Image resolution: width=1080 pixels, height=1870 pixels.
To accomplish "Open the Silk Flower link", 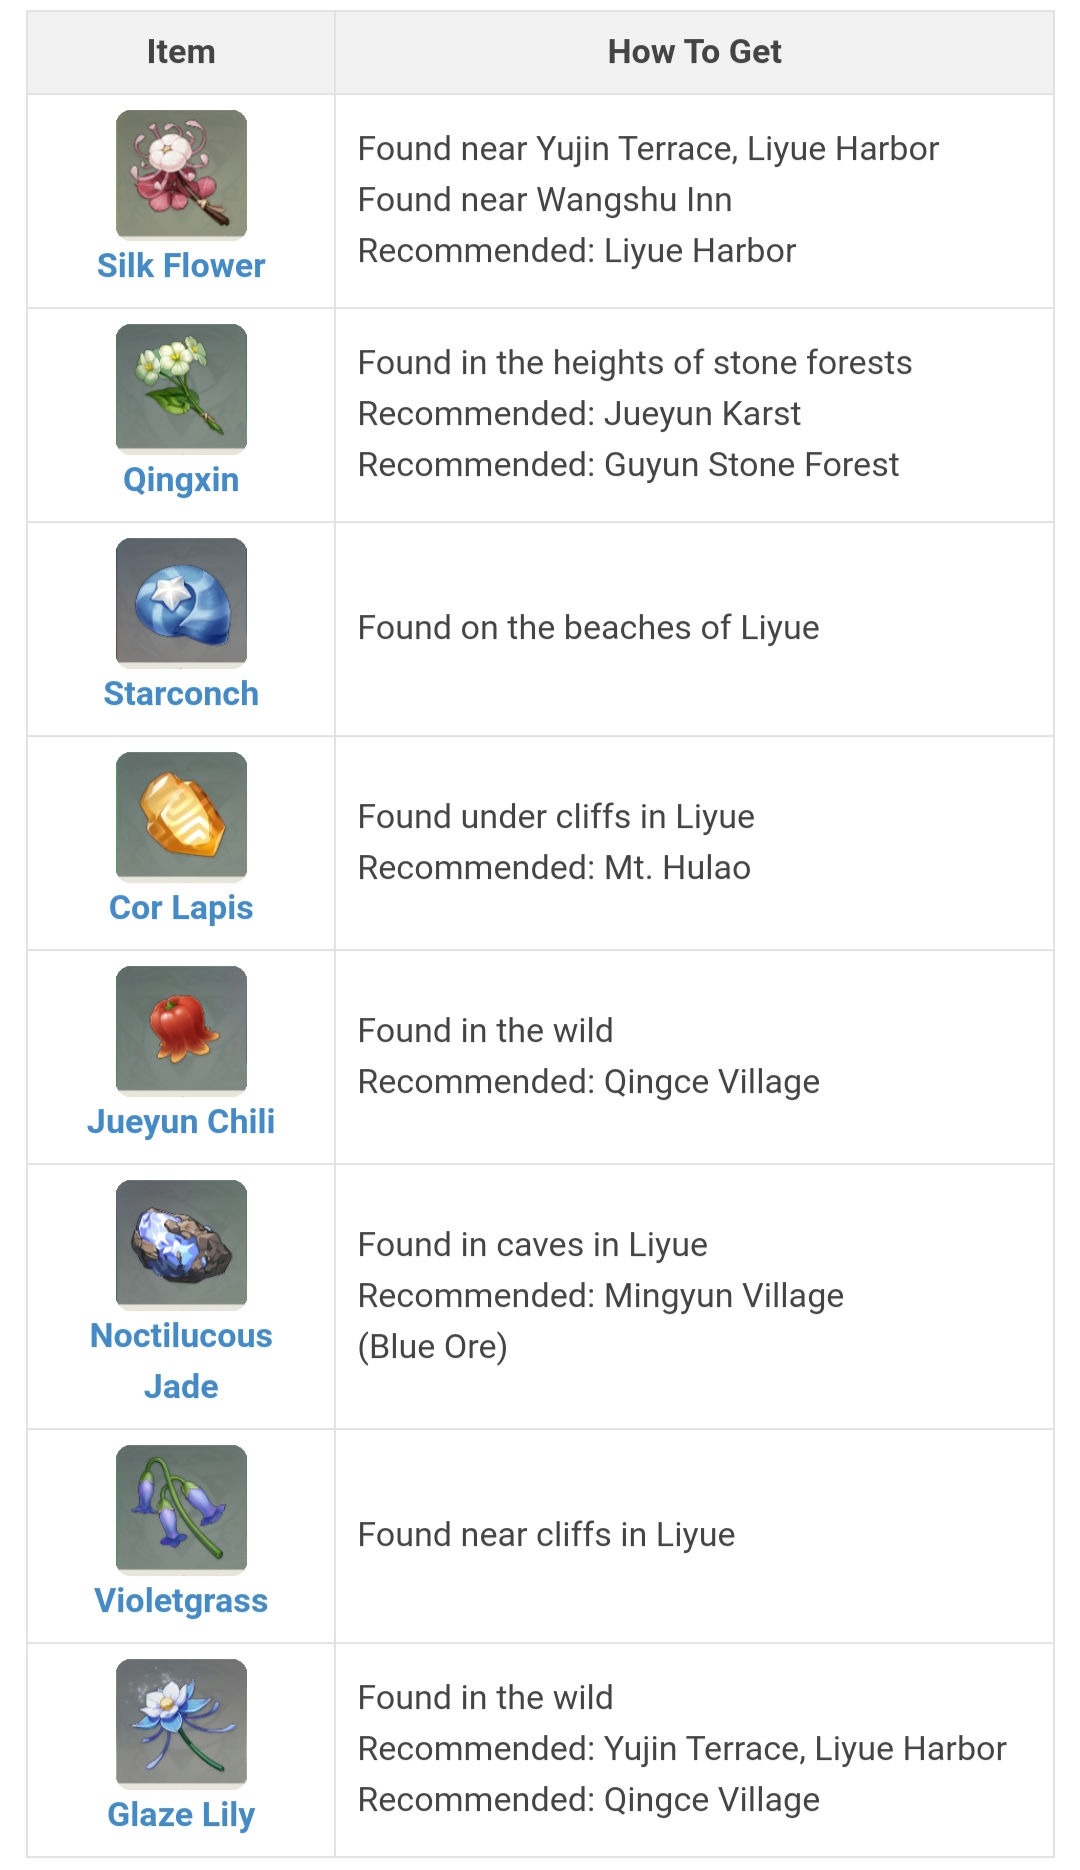I will 181,266.
